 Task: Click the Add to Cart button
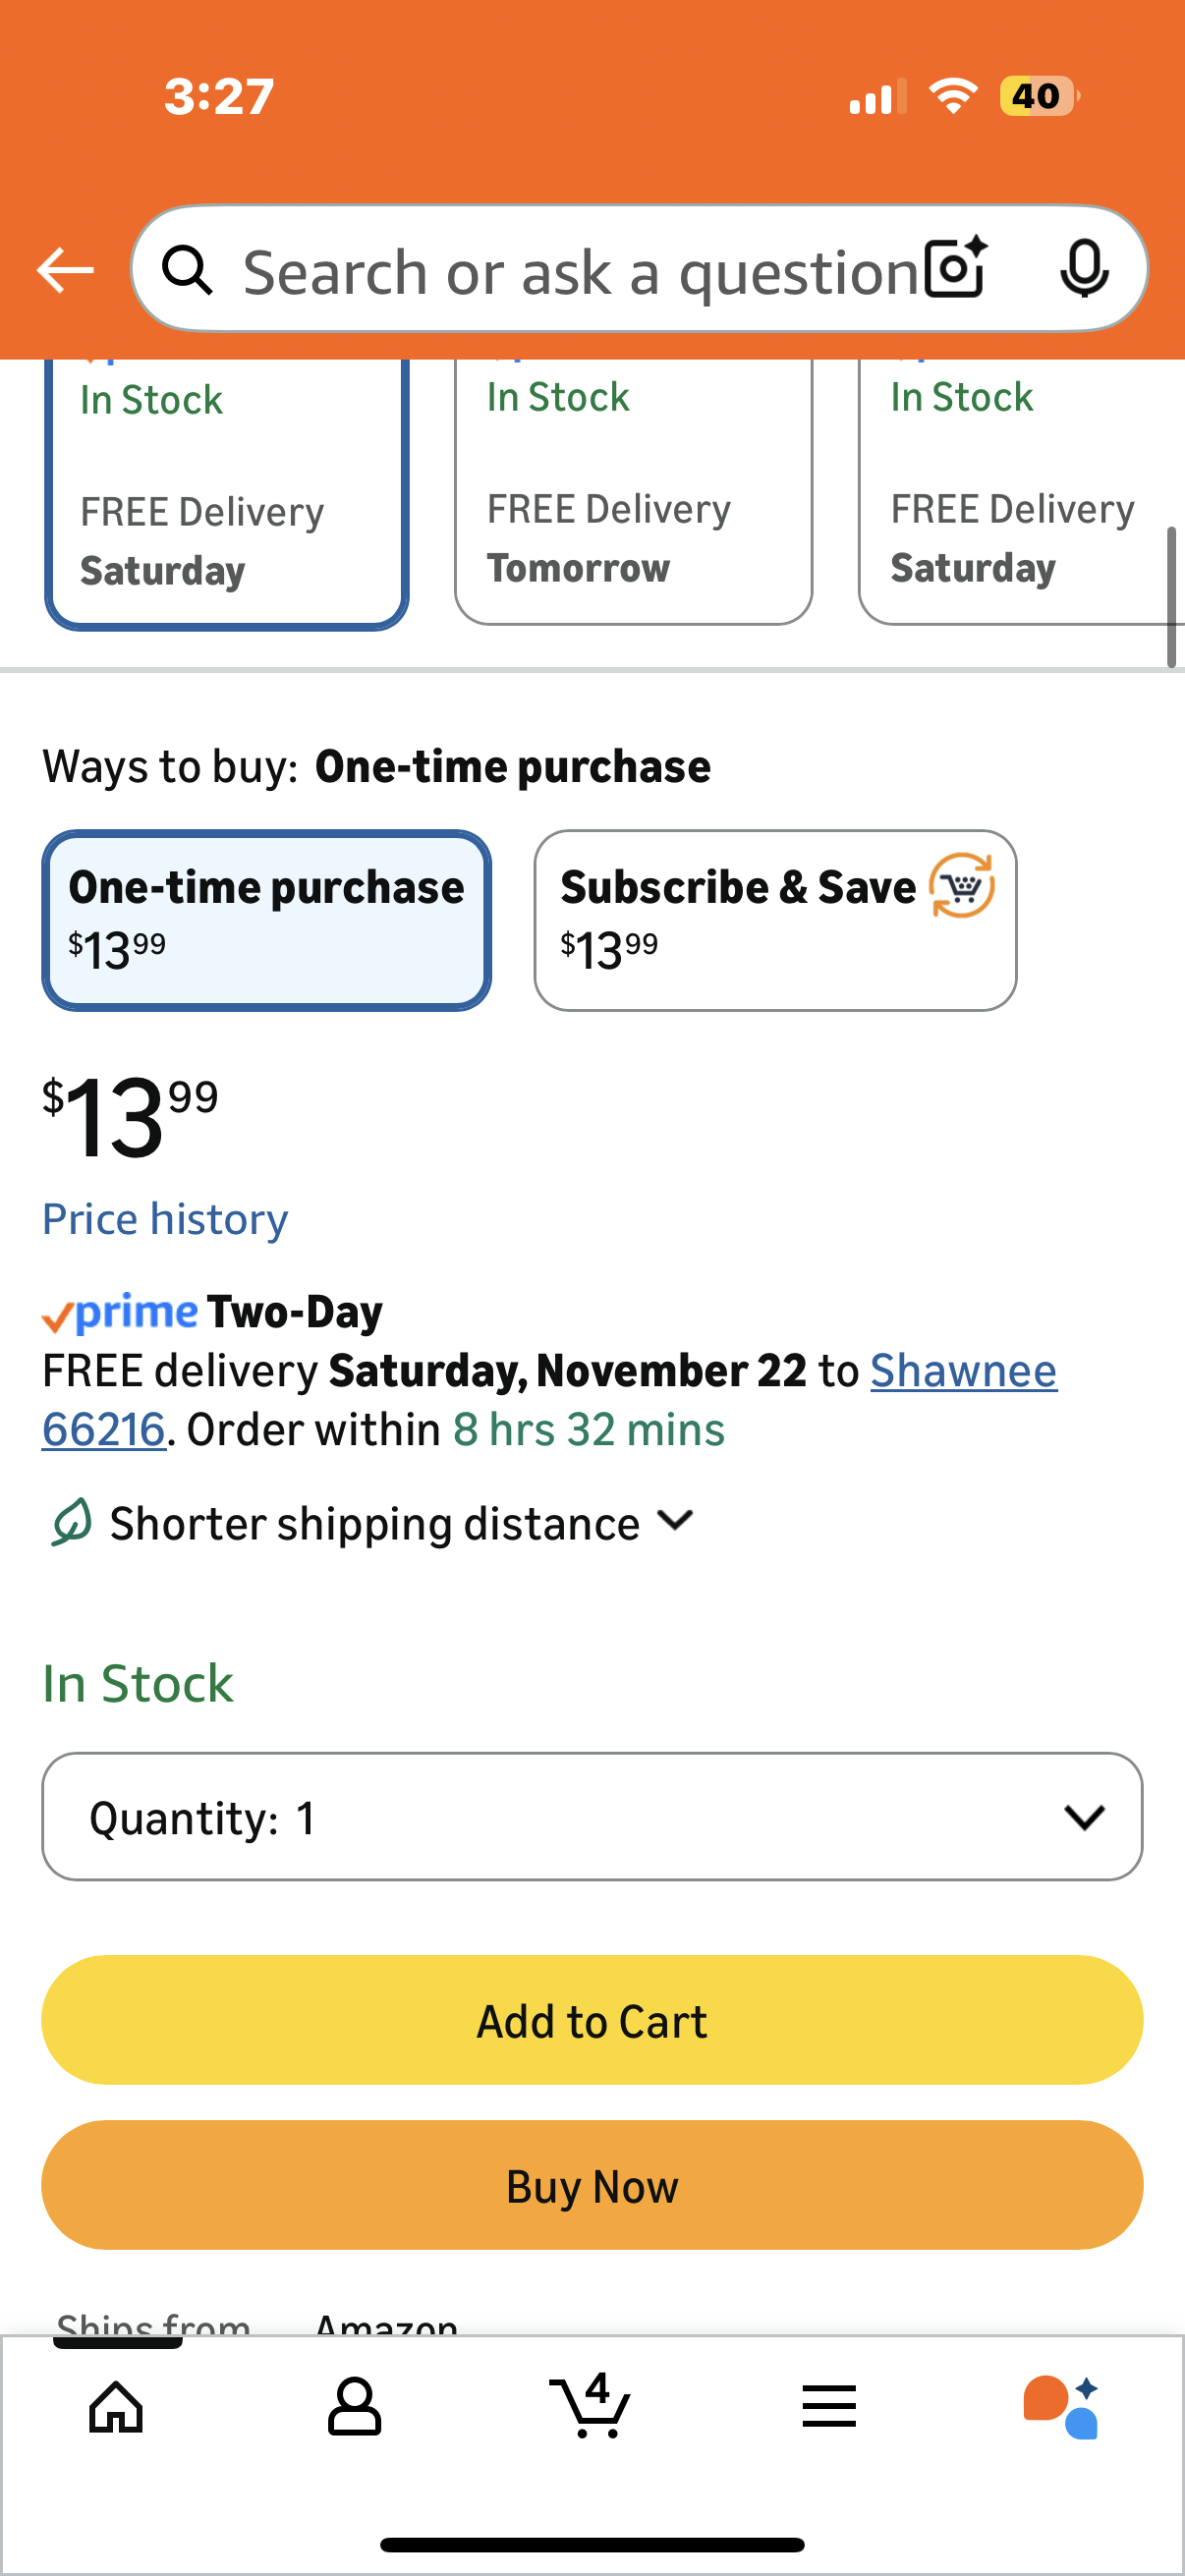tap(592, 2020)
